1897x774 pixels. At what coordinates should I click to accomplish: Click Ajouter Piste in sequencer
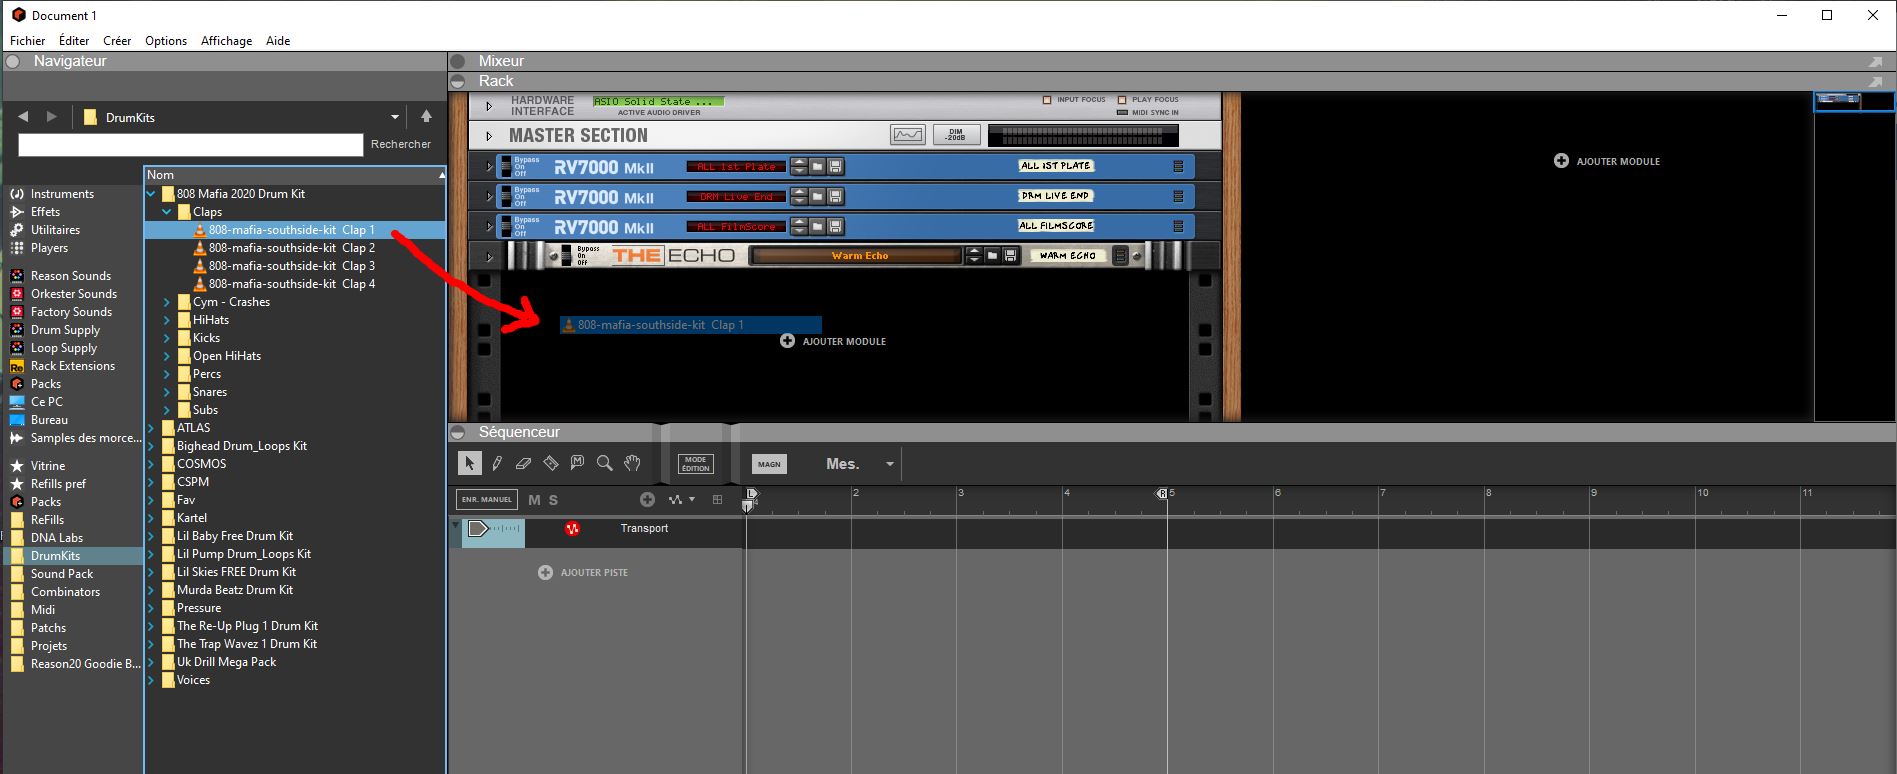(583, 573)
